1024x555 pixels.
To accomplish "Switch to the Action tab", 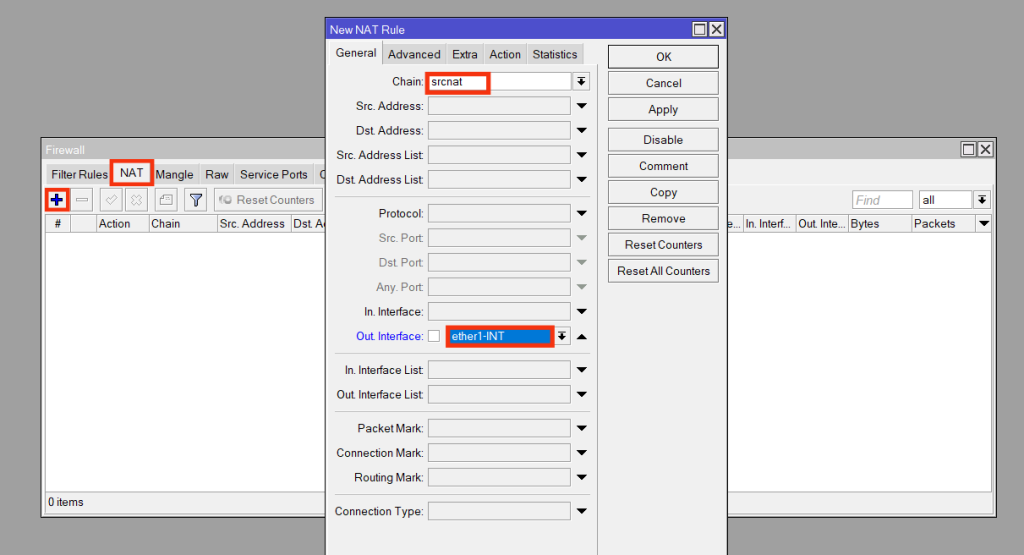I will (505, 54).
